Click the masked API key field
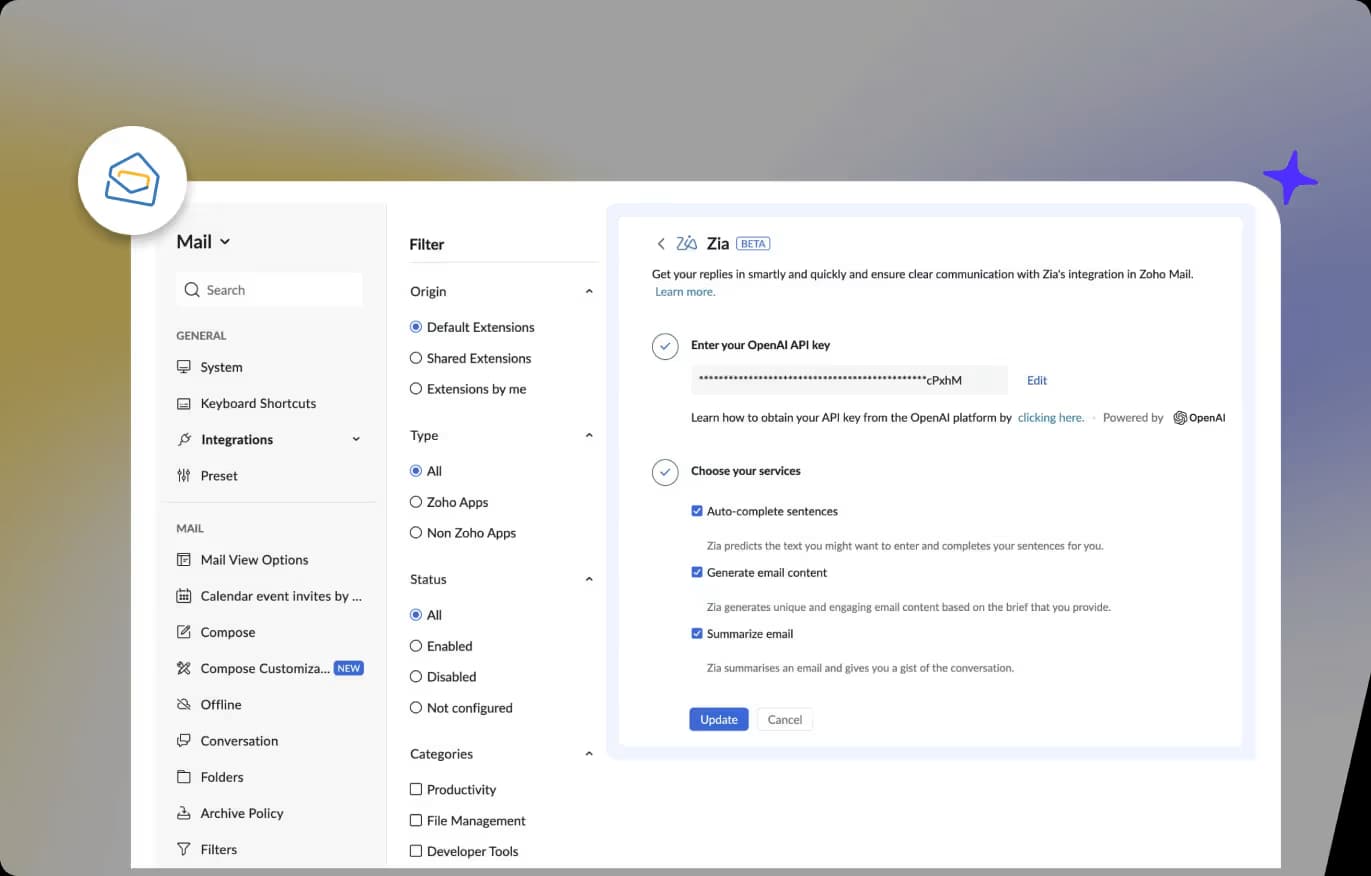This screenshot has width=1371, height=876. point(850,381)
